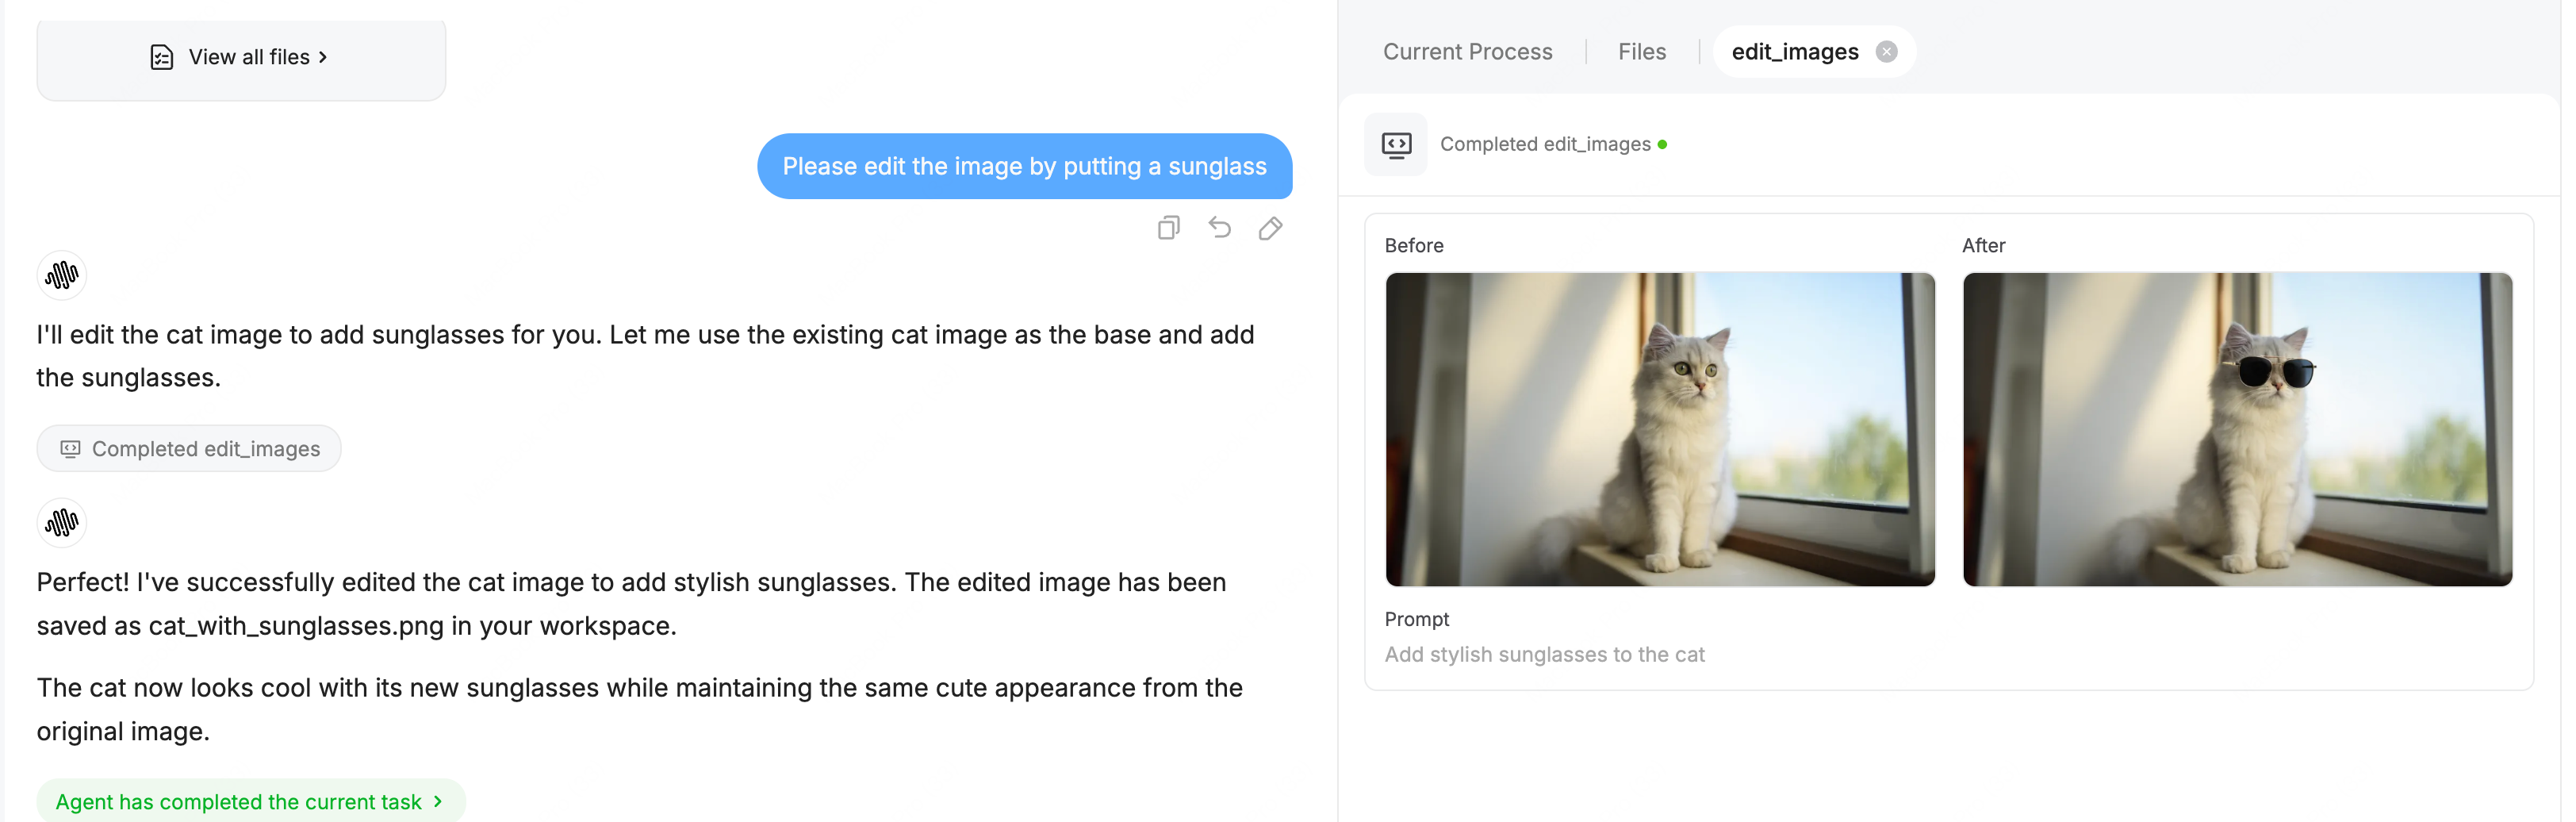Open the Files tab
Screen dimensions: 2576x822
(1642, 52)
